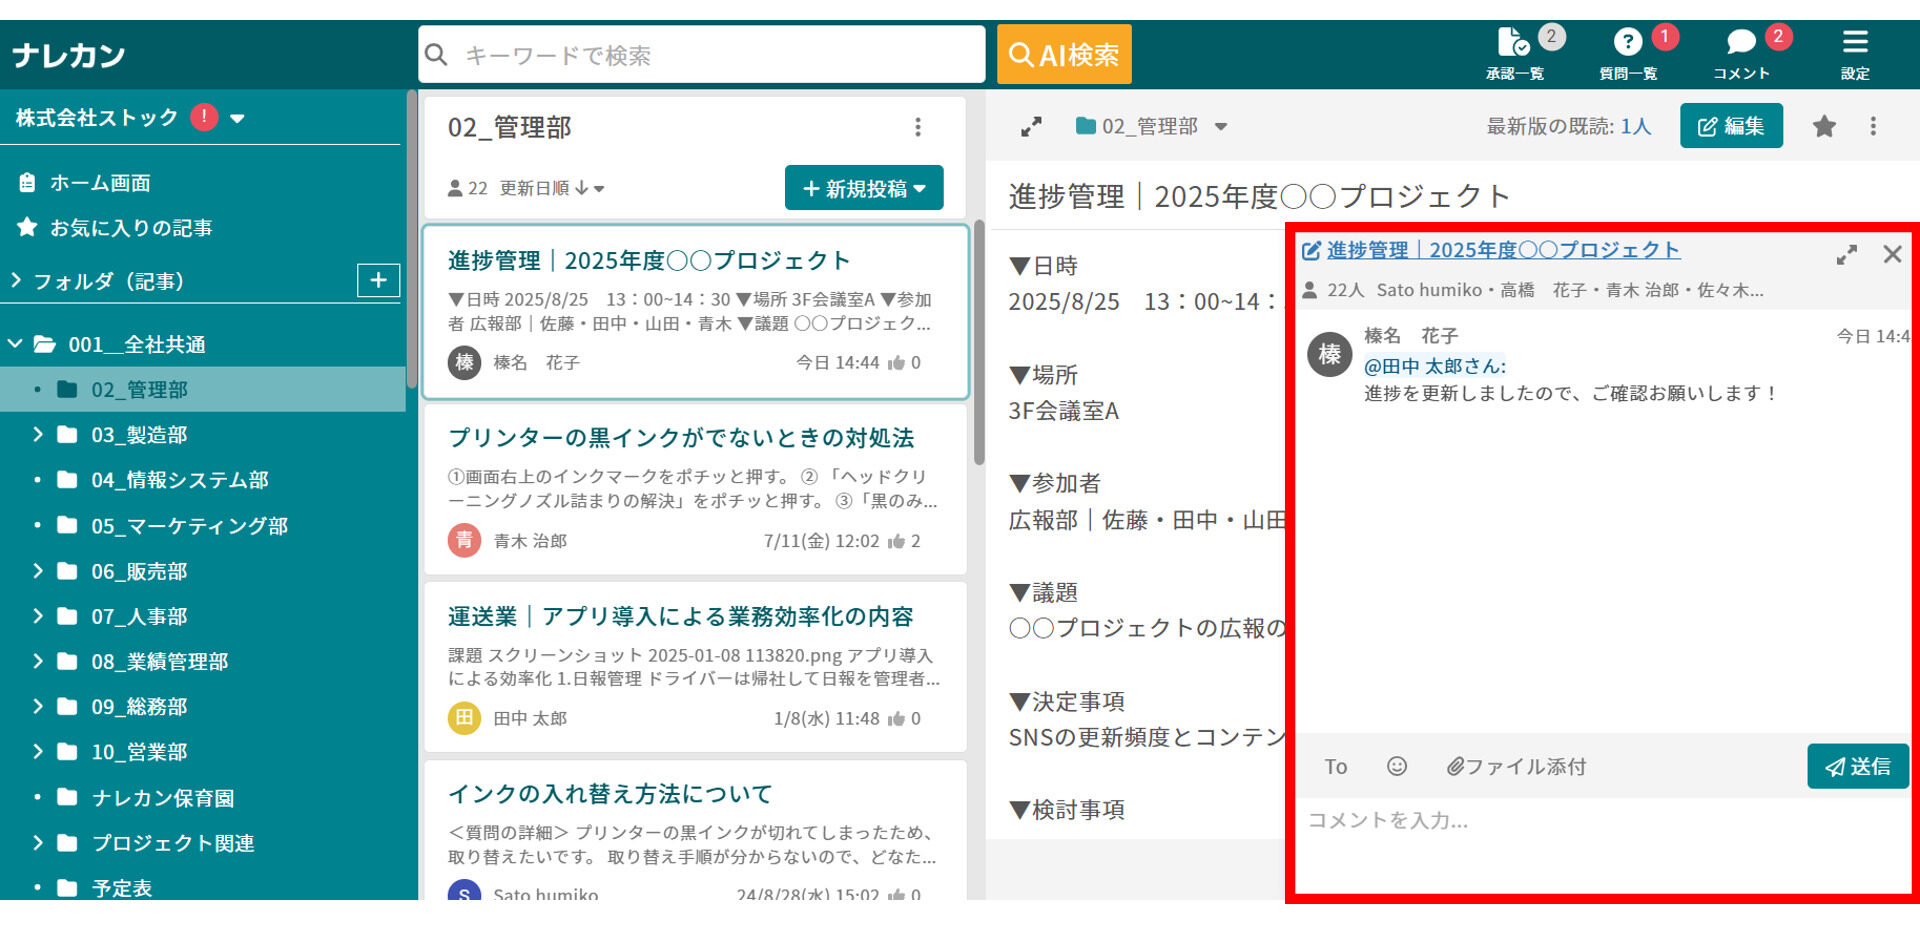The width and height of the screenshot is (1920, 925).
Task: Open the article's more options menu
Action: 1873,126
